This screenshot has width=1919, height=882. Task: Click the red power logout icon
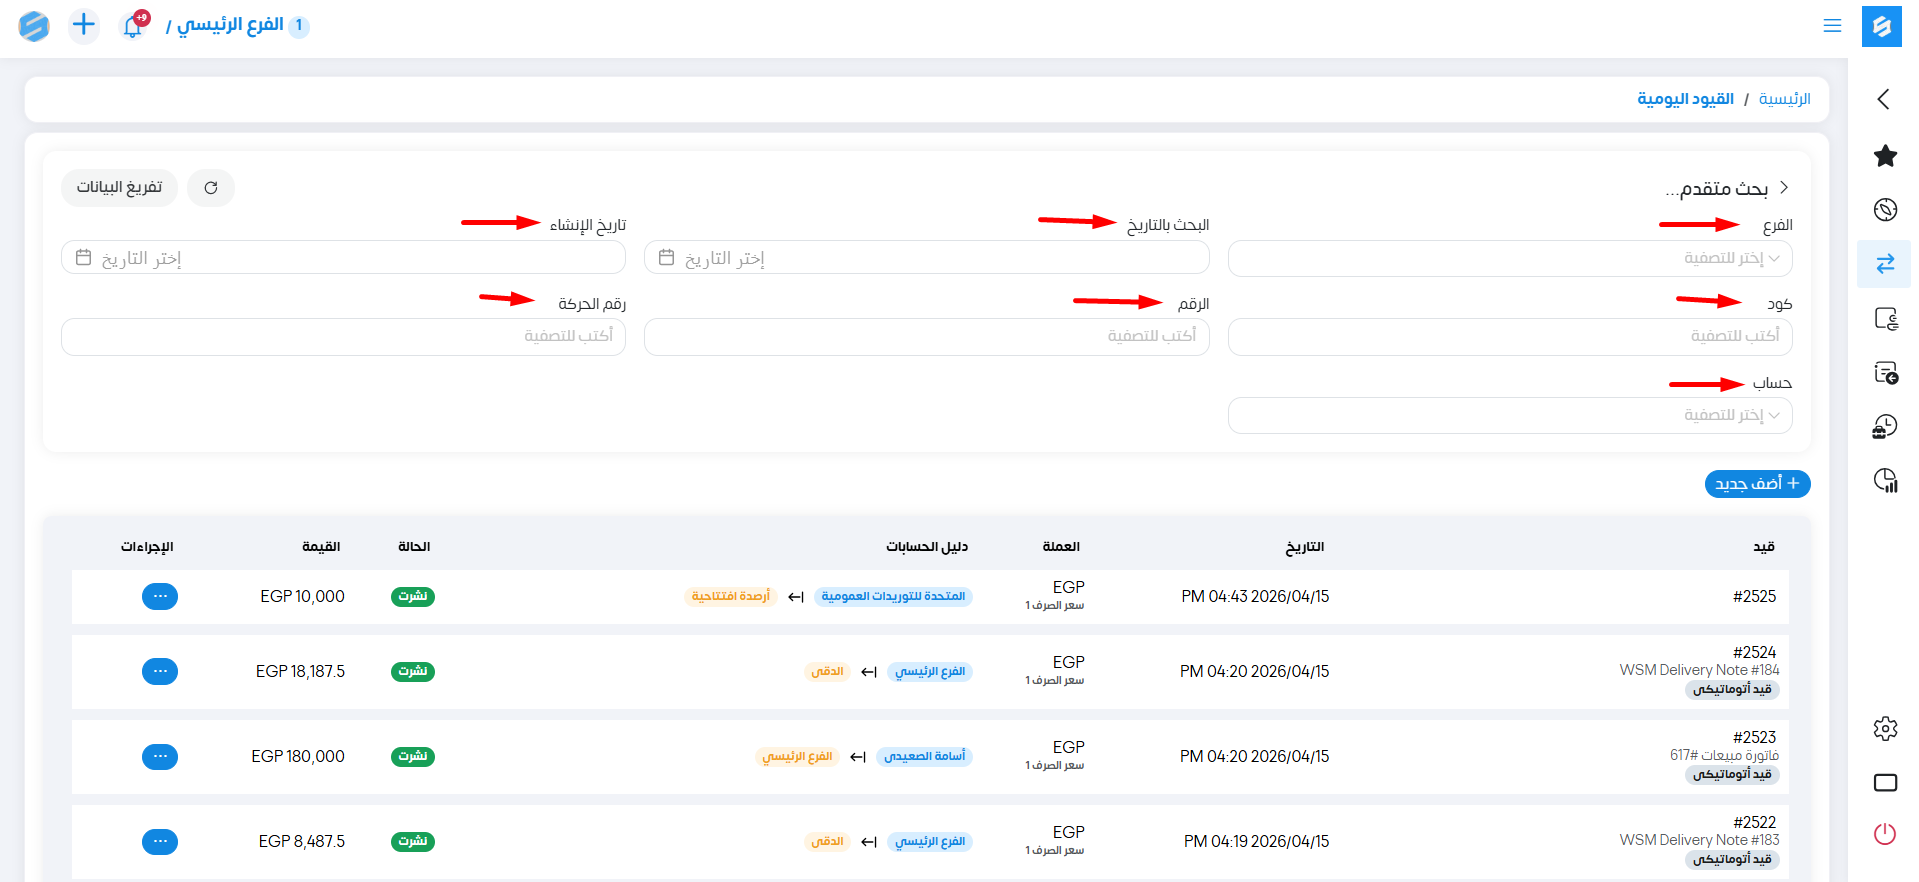tap(1885, 834)
